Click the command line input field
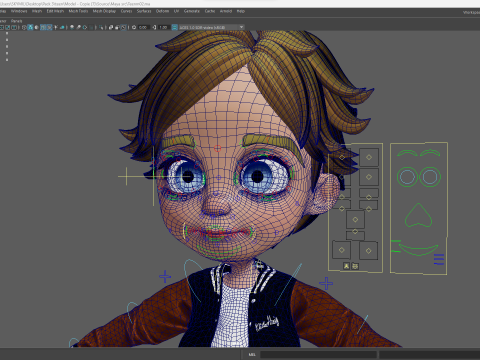The height and width of the screenshot is (360, 480). pos(319,354)
